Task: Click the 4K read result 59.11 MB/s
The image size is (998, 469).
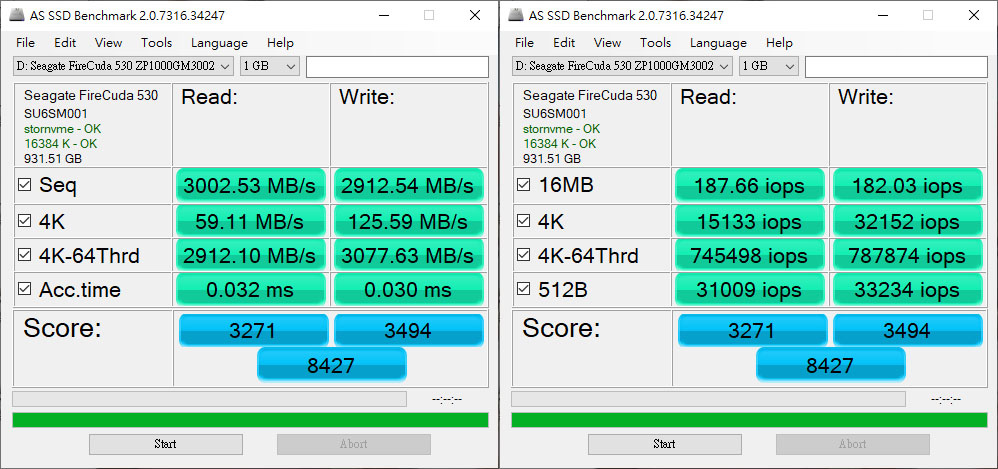Action: click(x=250, y=221)
